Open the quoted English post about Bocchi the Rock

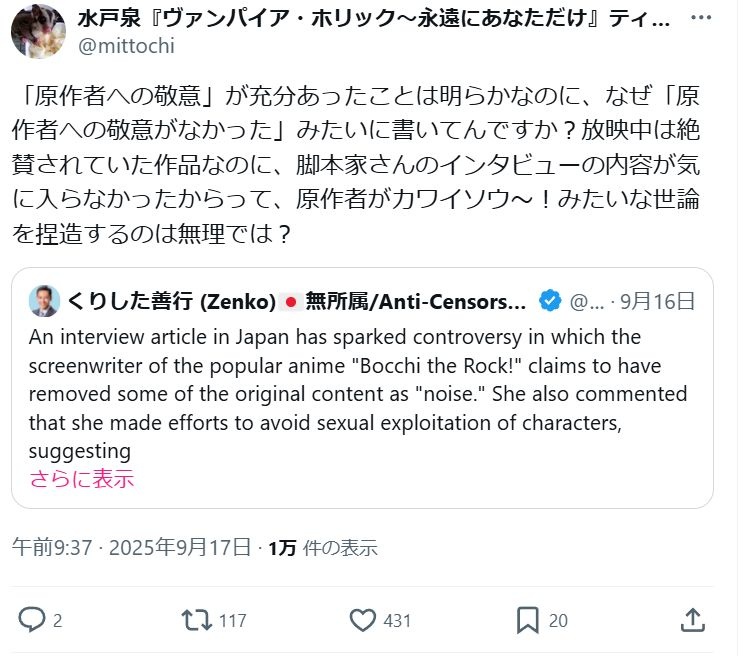coord(360,393)
